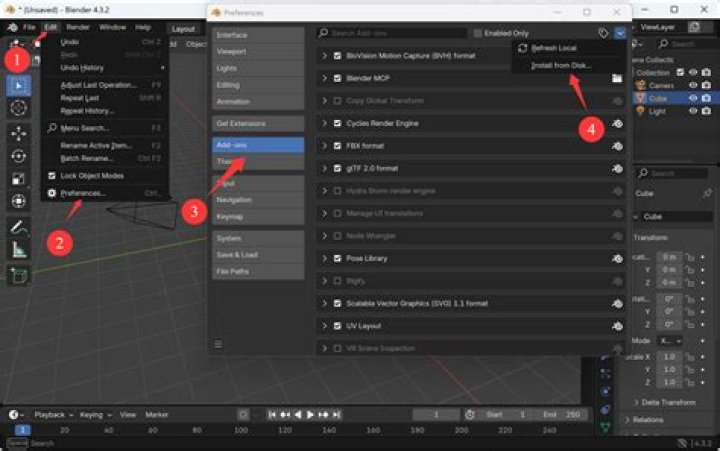Screen dimensions: 720x451
Task: Expand the Pose Library add-on details
Action: [324, 259]
